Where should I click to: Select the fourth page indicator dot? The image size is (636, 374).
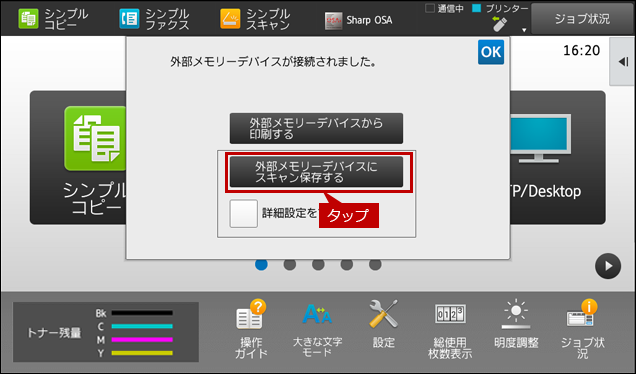pos(346,264)
